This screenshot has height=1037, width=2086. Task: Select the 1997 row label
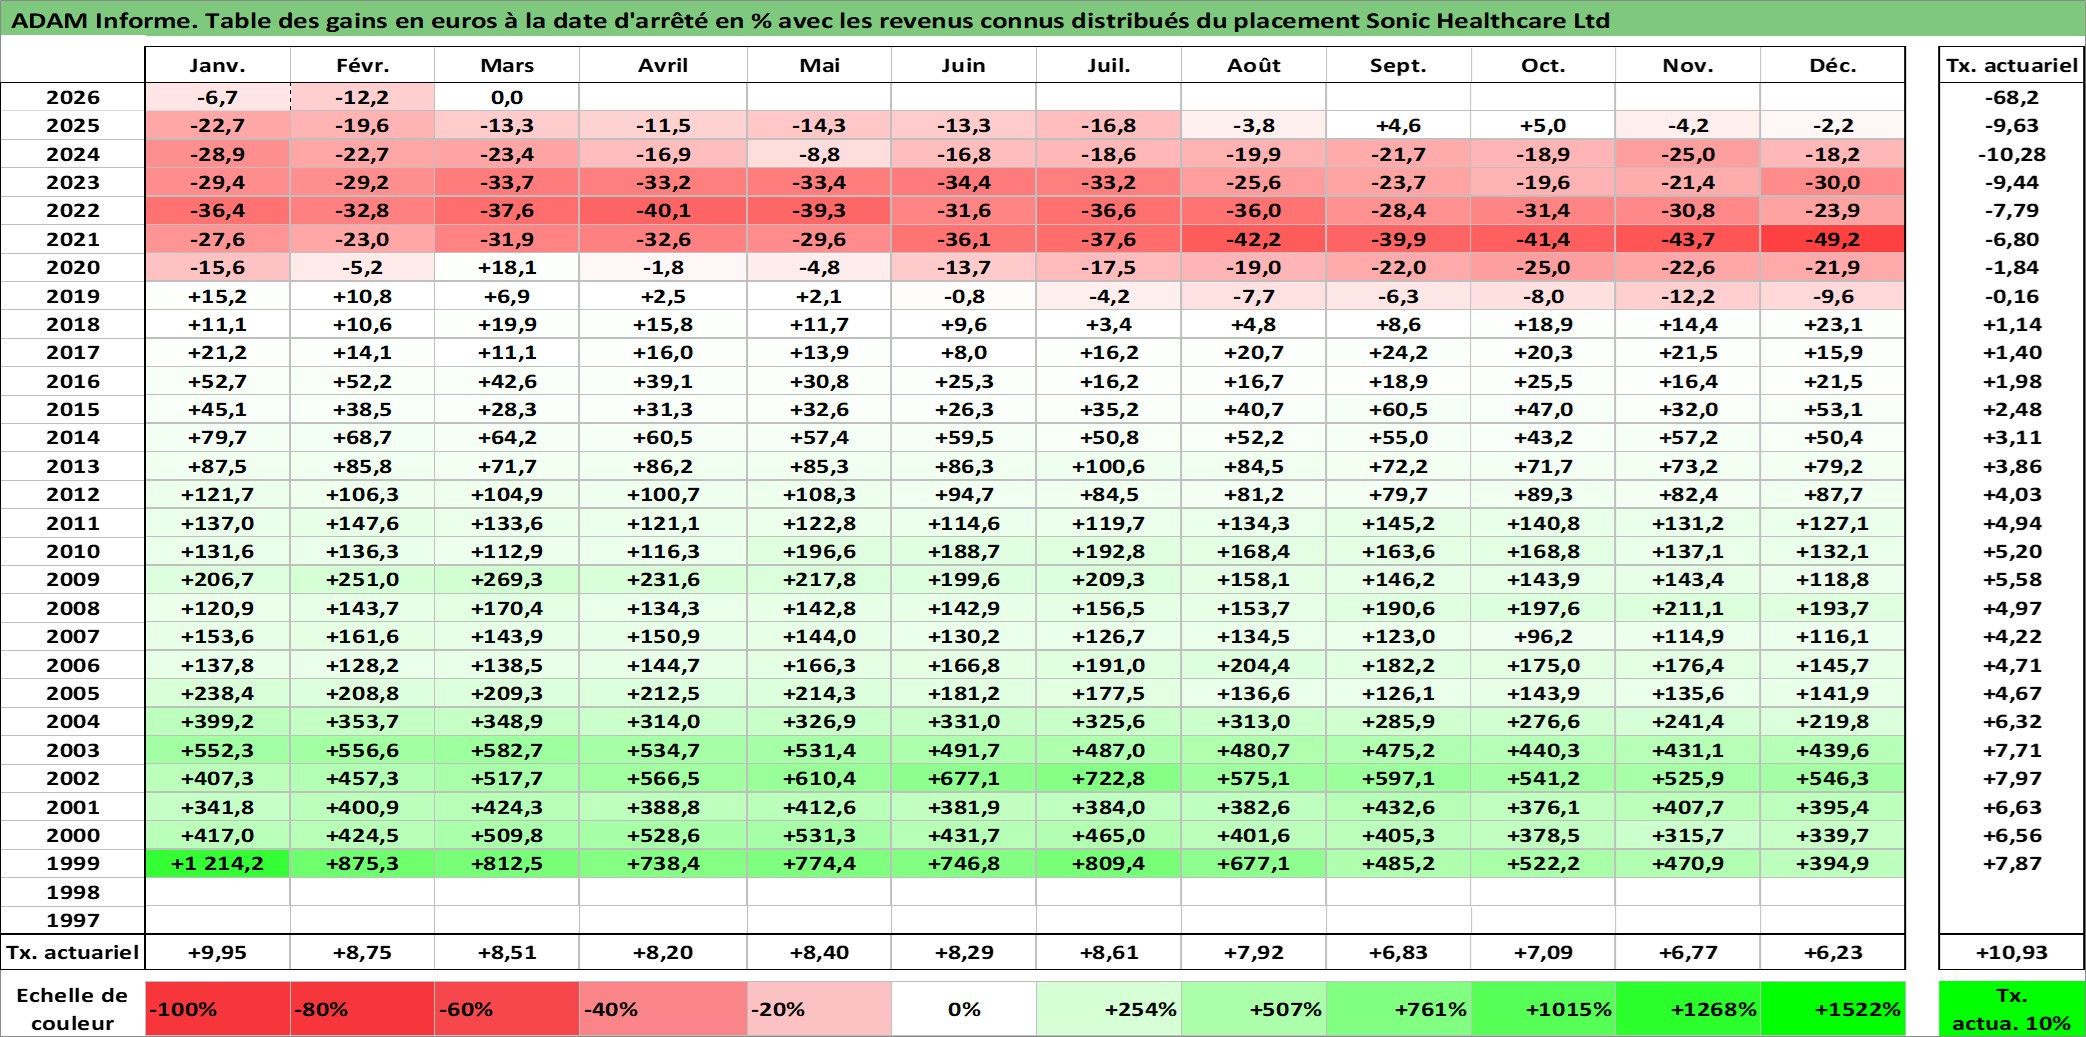(73, 920)
